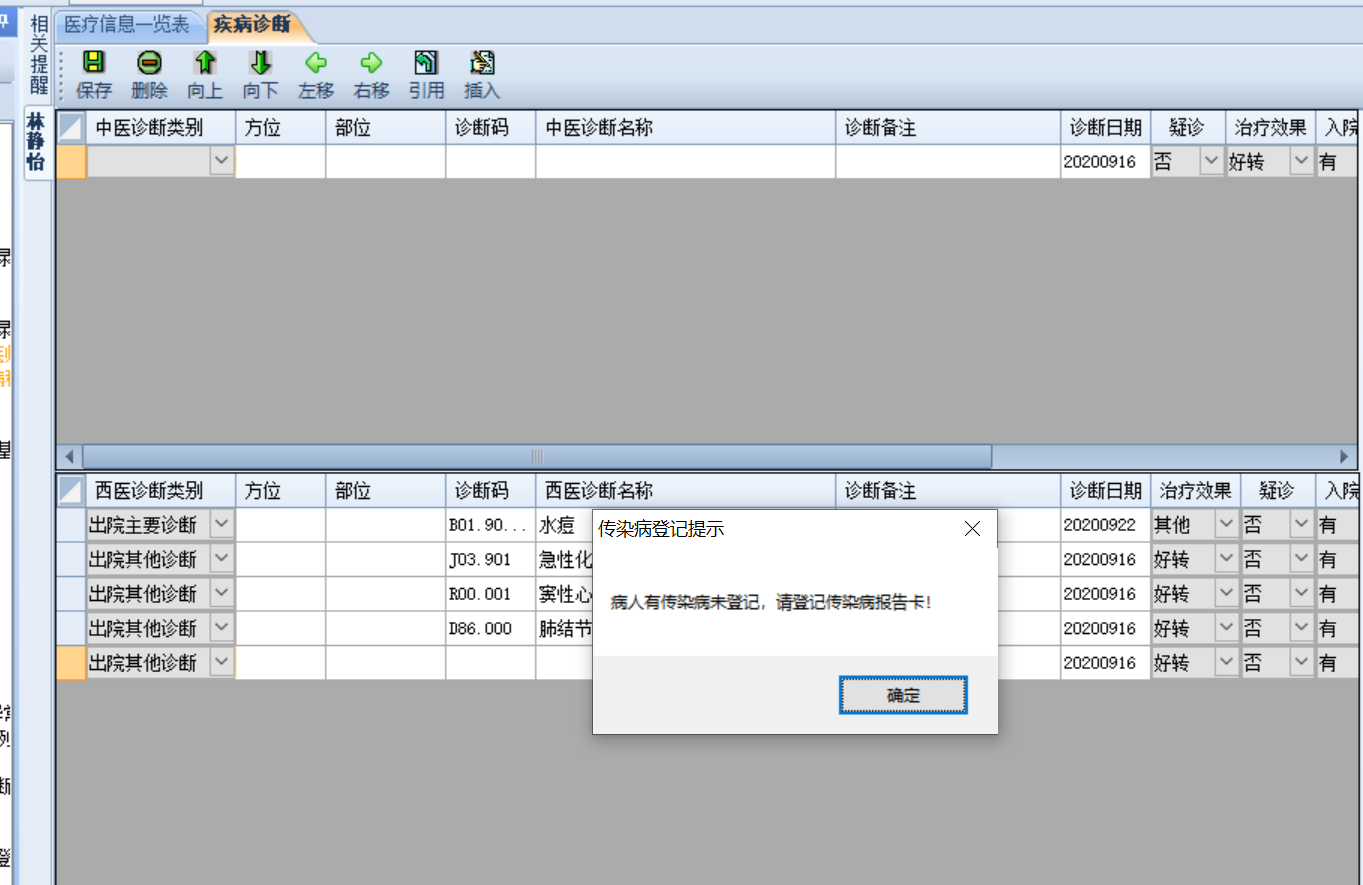Click the 水痘 diagnosis name cell
This screenshot has height=885, width=1363.
565,524
